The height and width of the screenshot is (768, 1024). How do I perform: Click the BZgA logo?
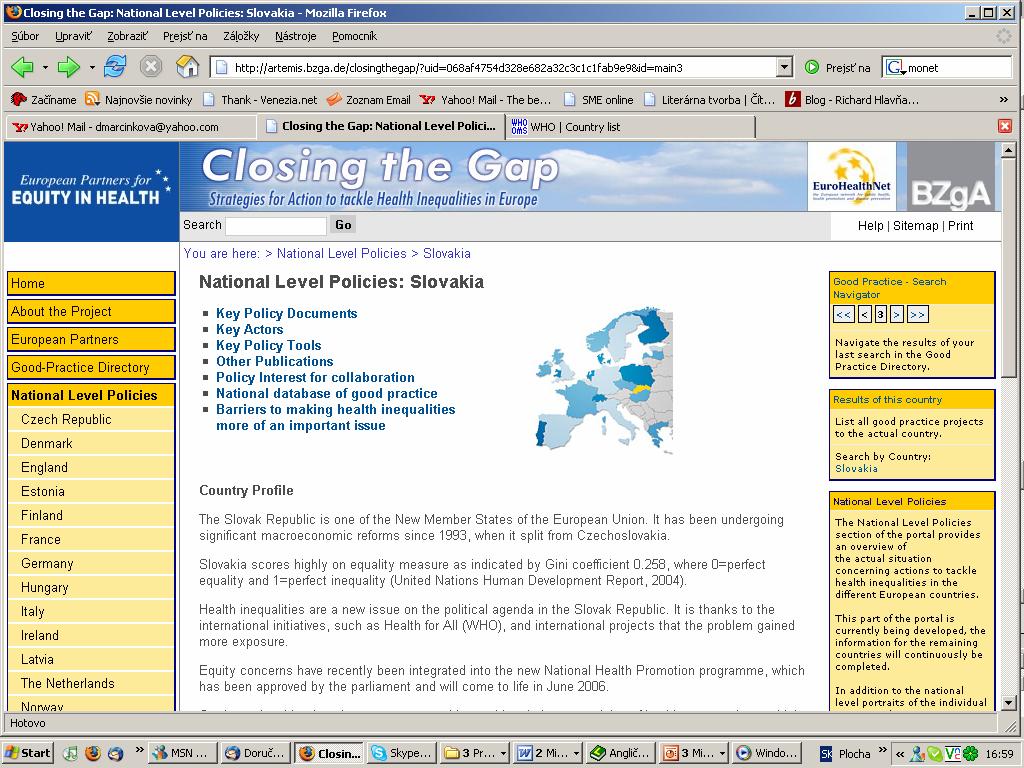pos(951,177)
